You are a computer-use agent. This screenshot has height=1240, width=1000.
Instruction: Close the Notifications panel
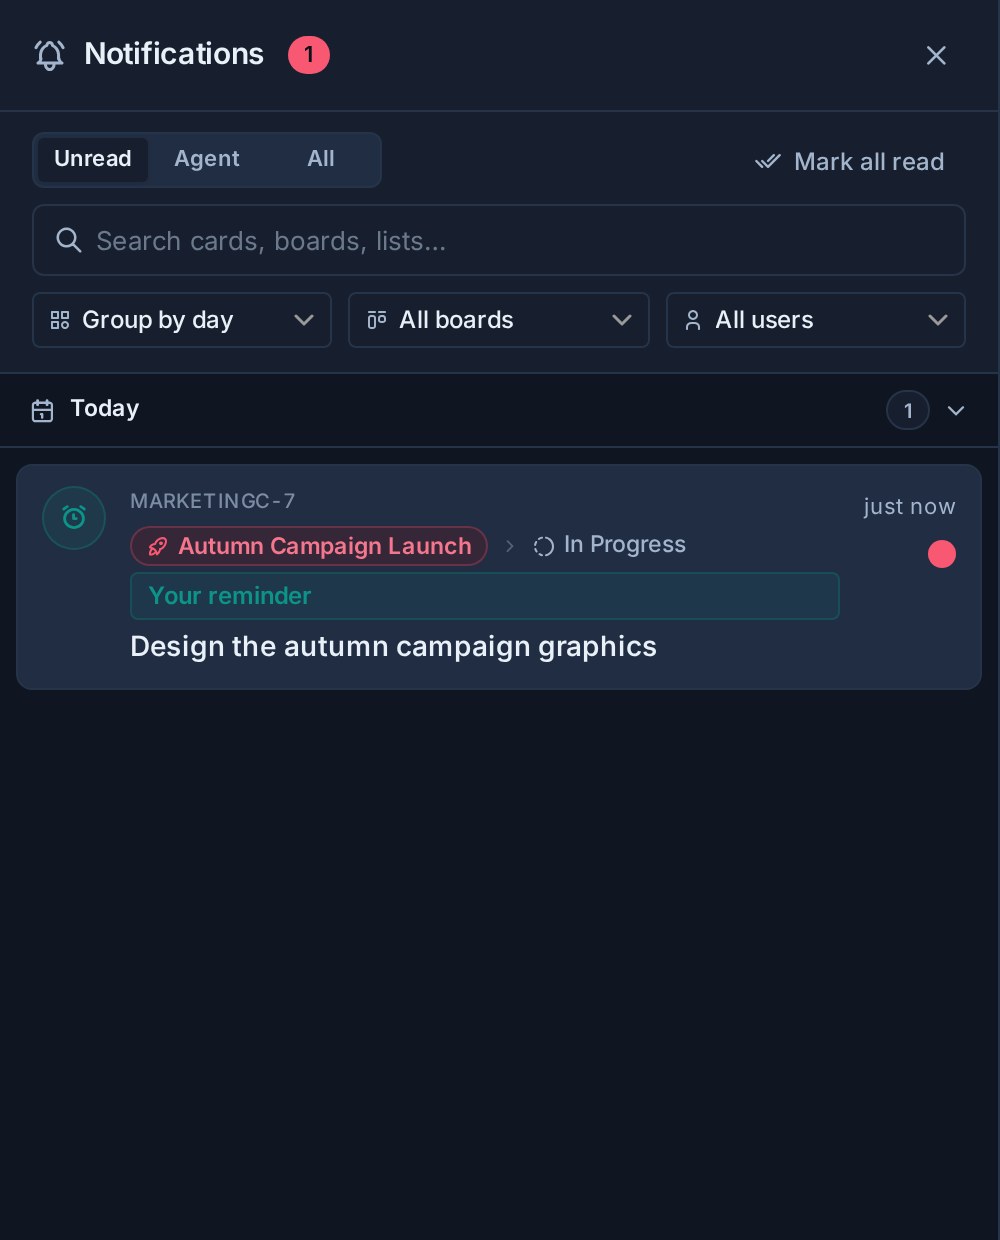[936, 55]
